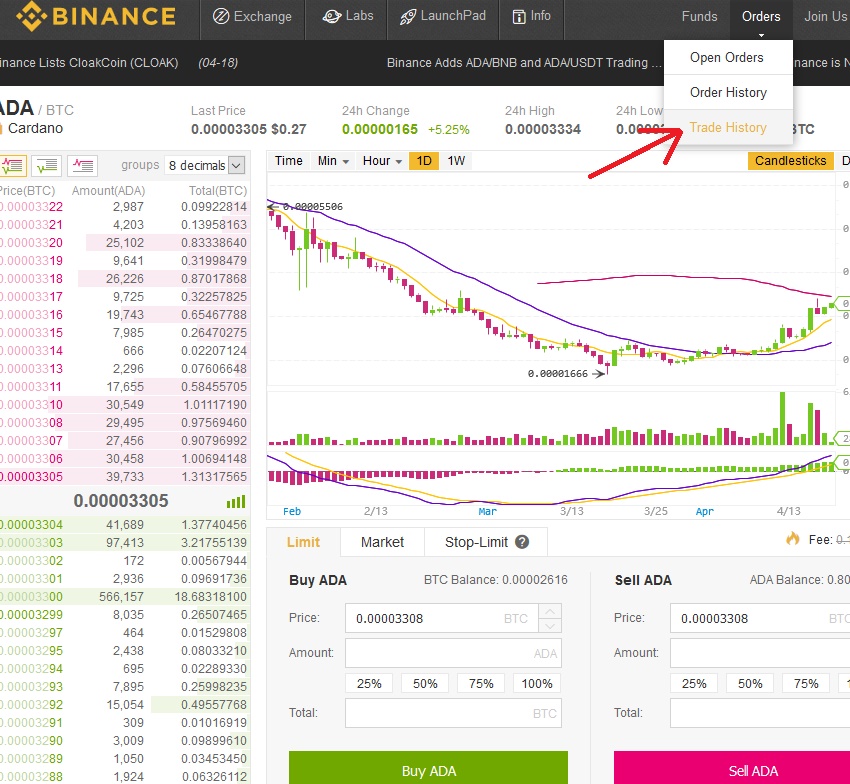Select buy order row with amount 566,157
850x784 pixels.
click(x=125, y=596)
